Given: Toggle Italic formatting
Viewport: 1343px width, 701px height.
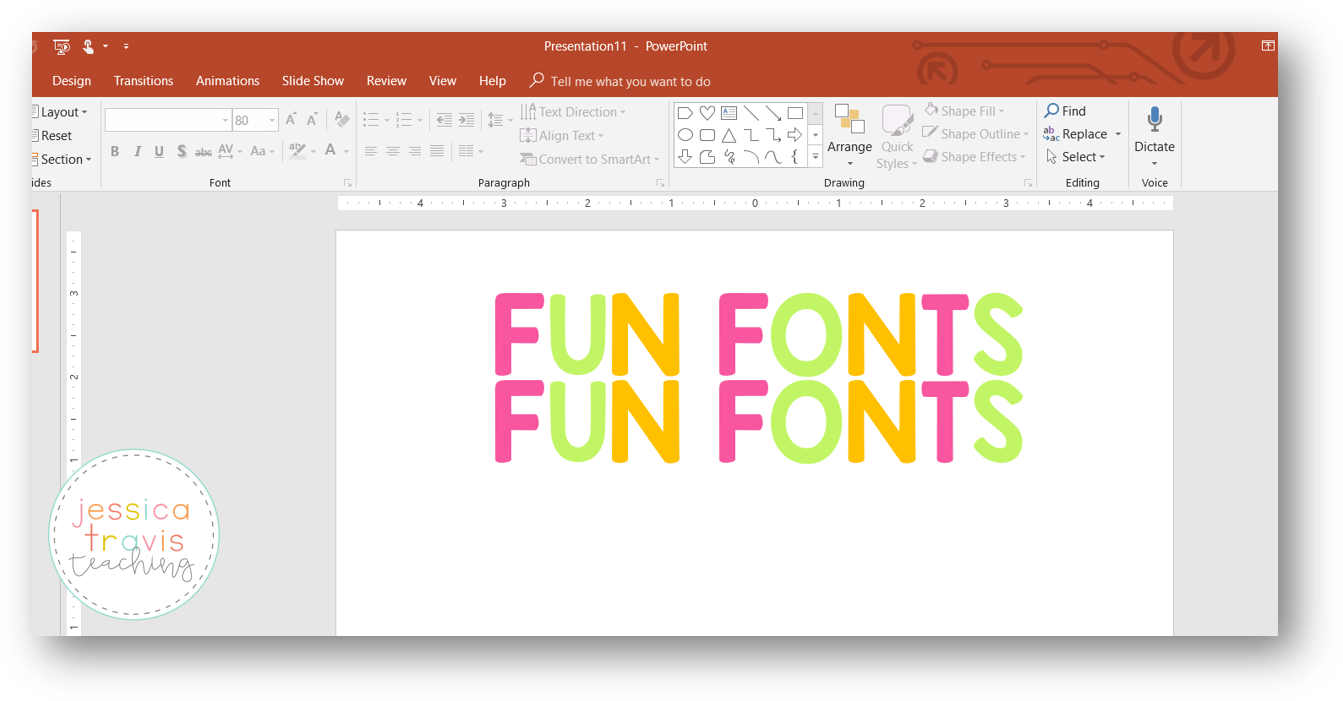Looking at the screenshot, I should [x=137, y=151].
